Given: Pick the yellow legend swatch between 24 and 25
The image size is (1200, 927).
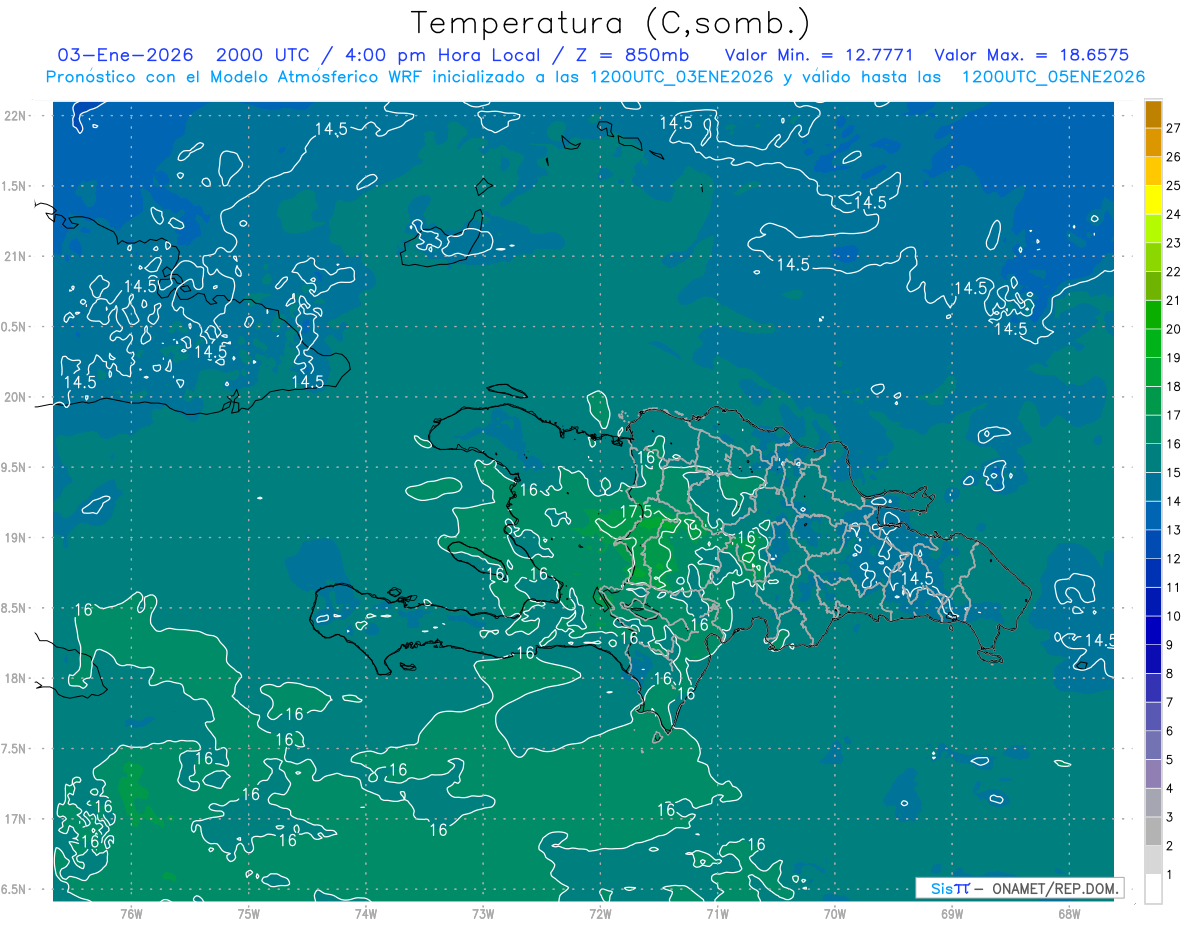Looking at the screenshot, I should (x=1153, y=200).
